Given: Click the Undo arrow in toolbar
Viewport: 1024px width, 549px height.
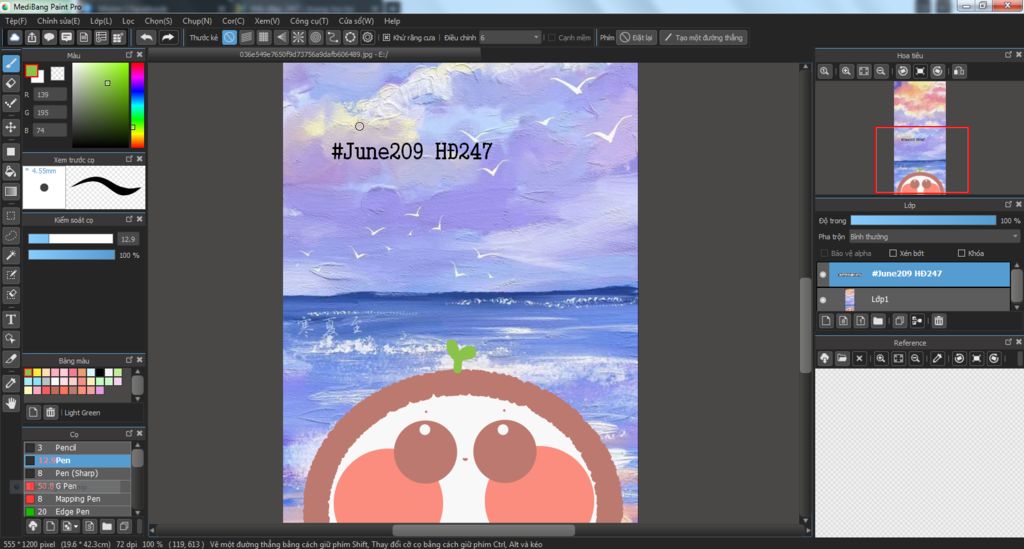Looking at the screenshot, I should click(146, 37).
